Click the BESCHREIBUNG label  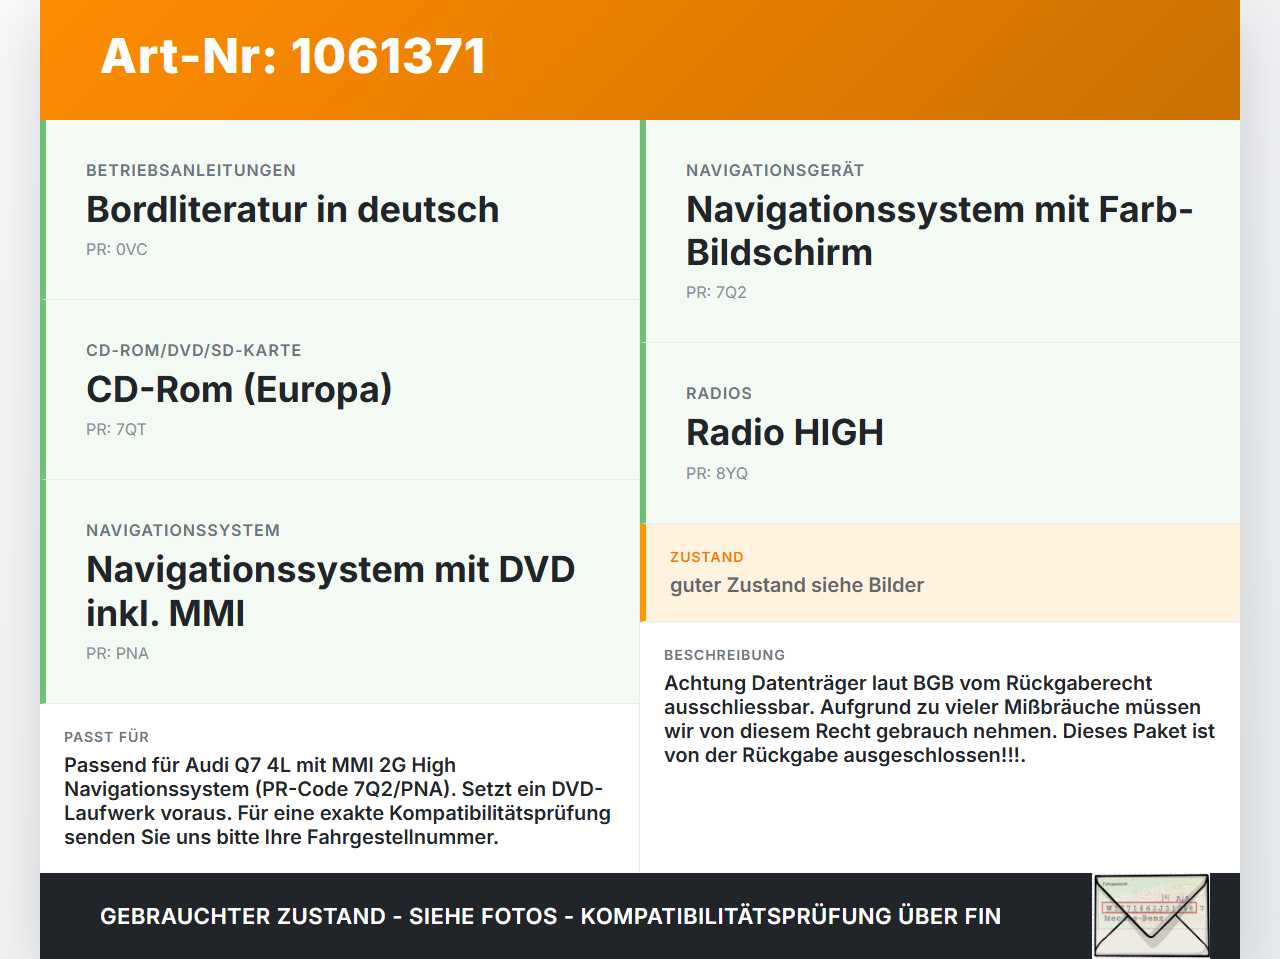[725, 655]
